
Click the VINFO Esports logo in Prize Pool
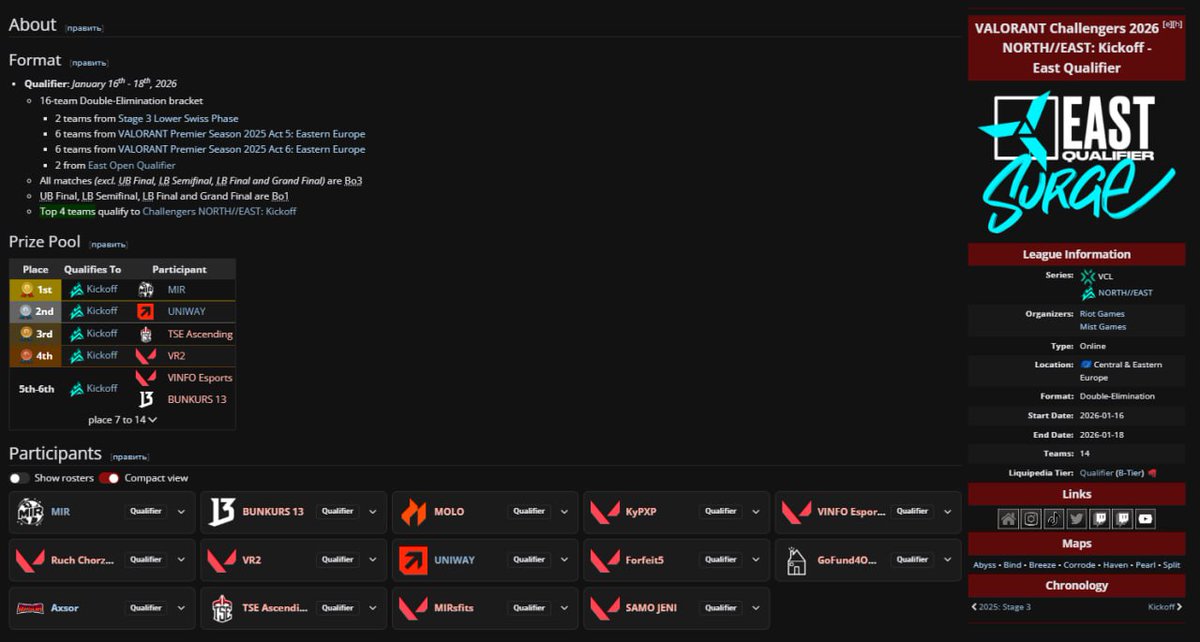[x=146, y=377]
